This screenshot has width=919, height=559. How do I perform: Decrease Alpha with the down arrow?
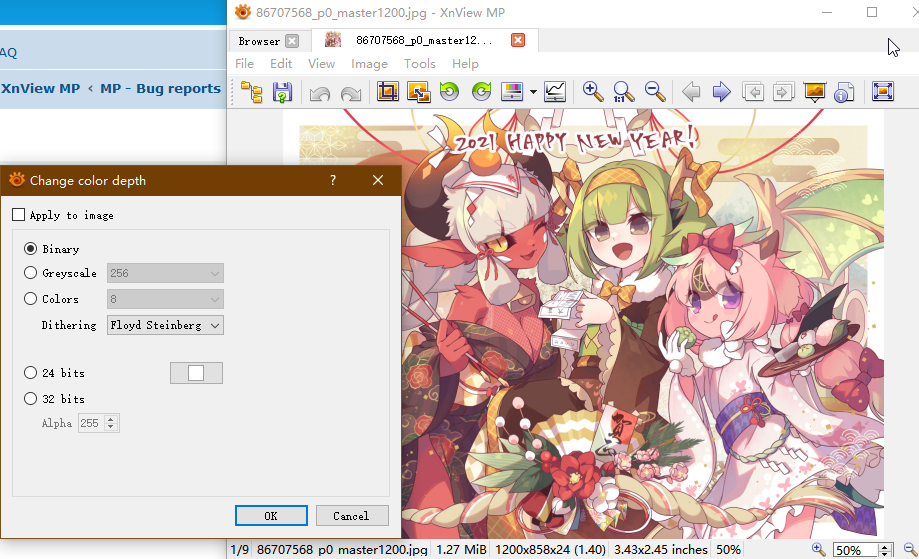[111, 427]
